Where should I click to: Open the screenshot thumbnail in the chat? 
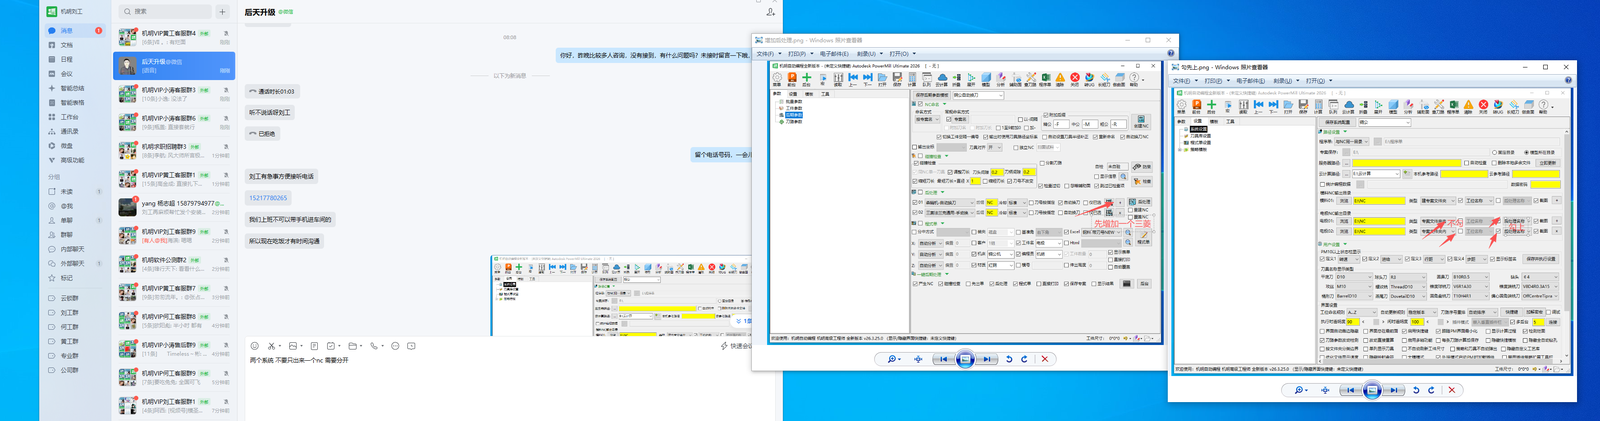tap(621, 295)
